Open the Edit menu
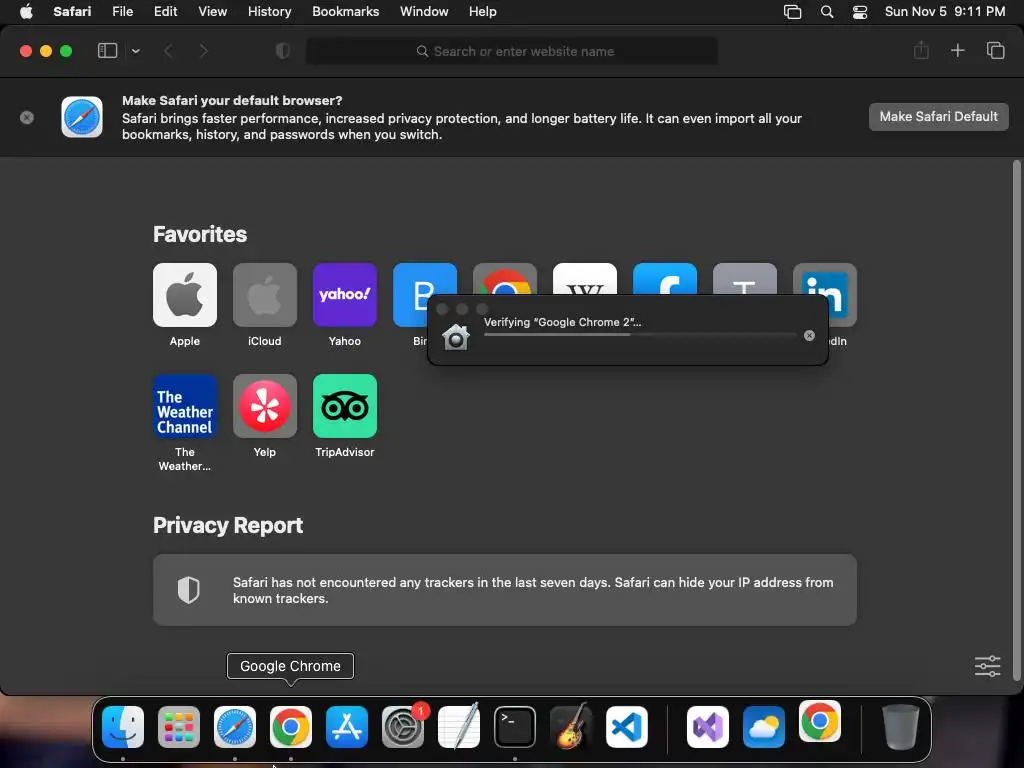This screenshot has height=768, width=1024. [165, 12]
